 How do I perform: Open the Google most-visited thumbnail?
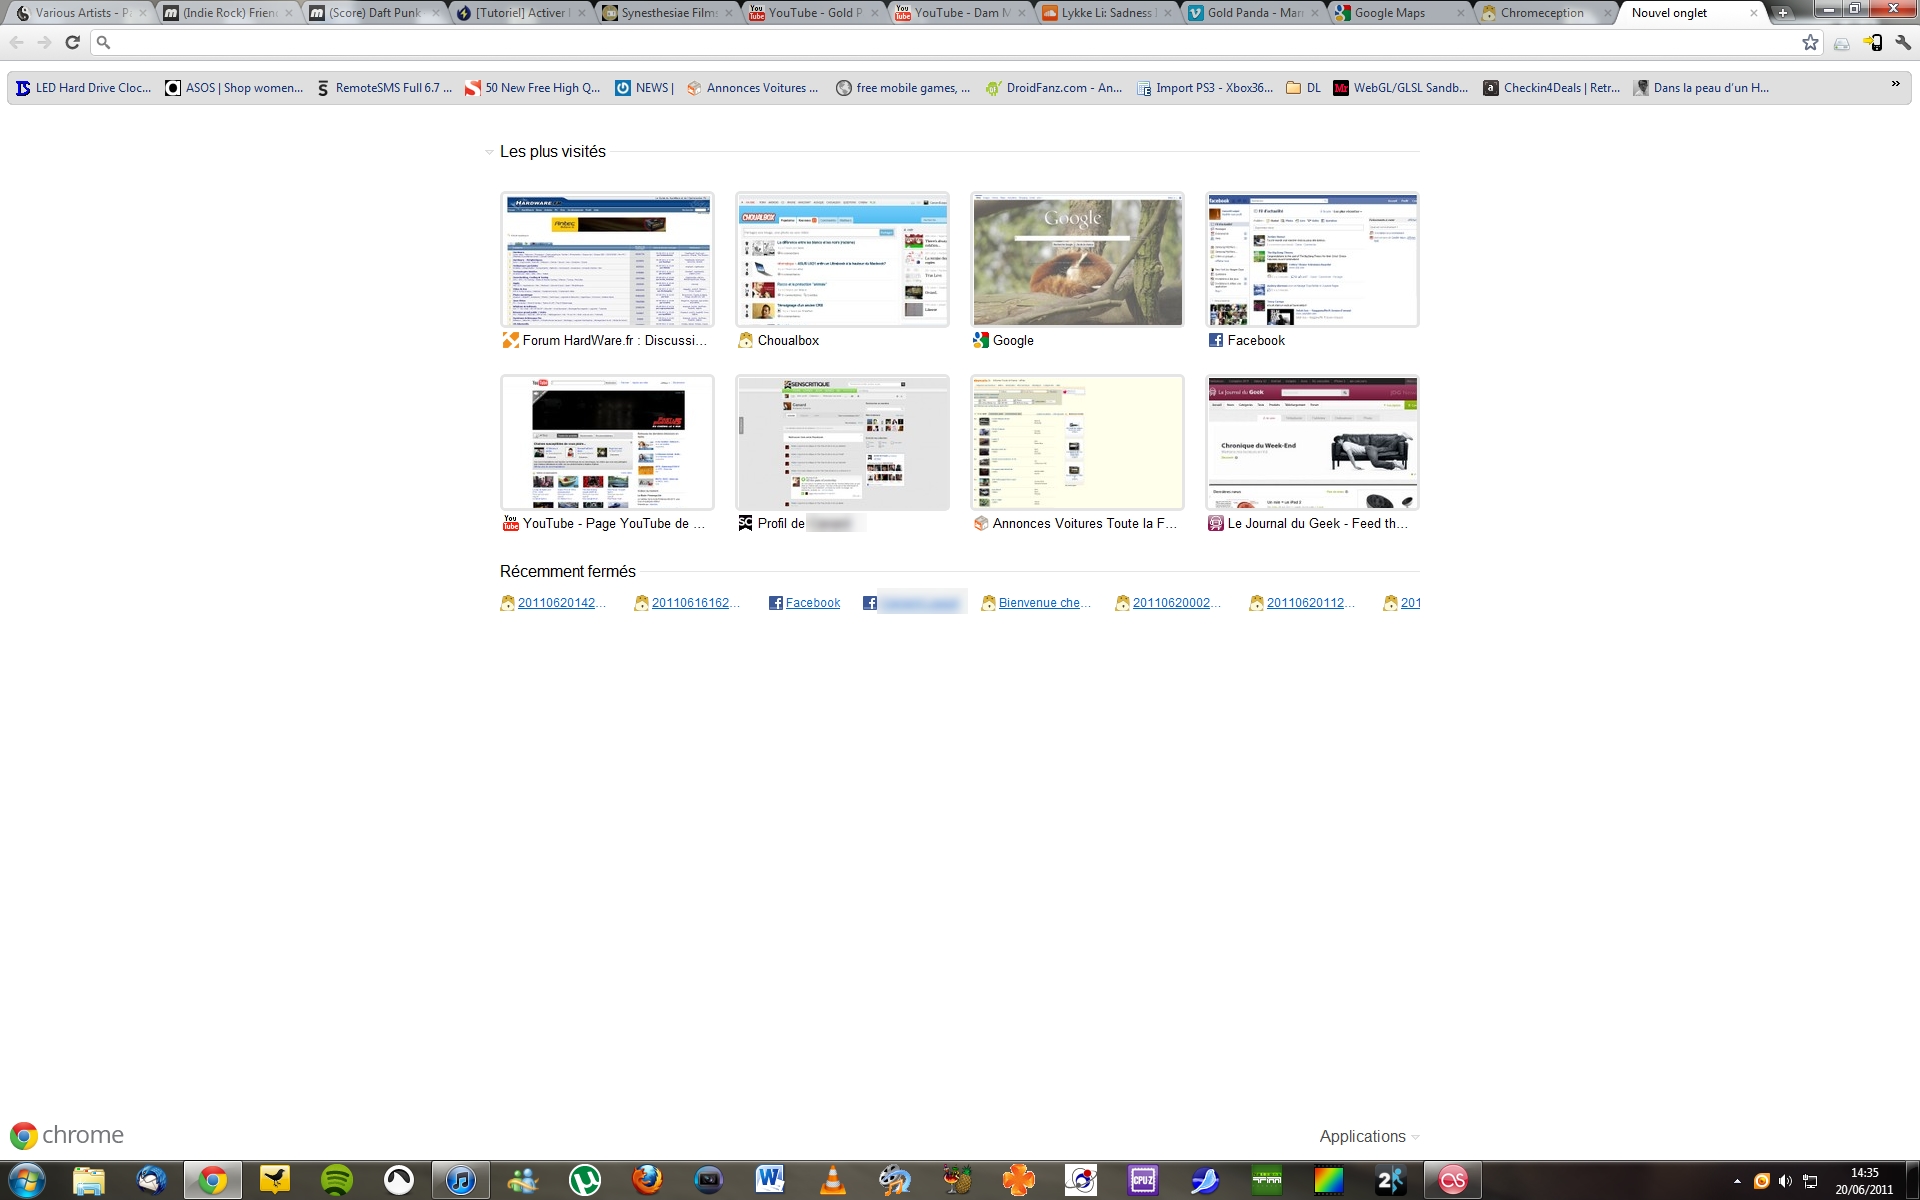pos(1077,260)
